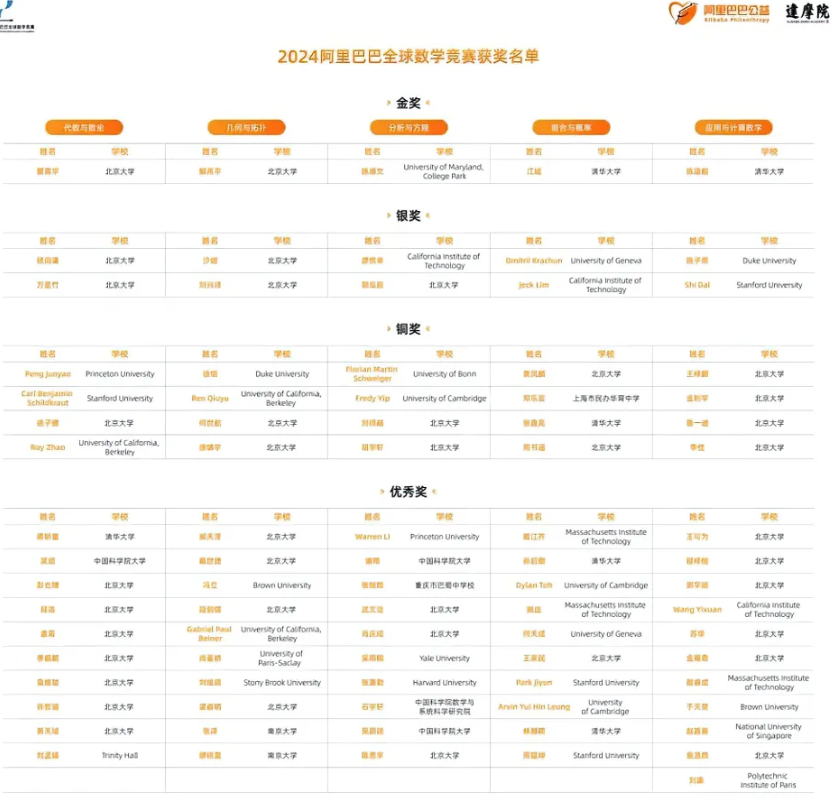
Task: Select the 分析与方程 category pill
Action: pyautogui.click(x=409, y=127)
